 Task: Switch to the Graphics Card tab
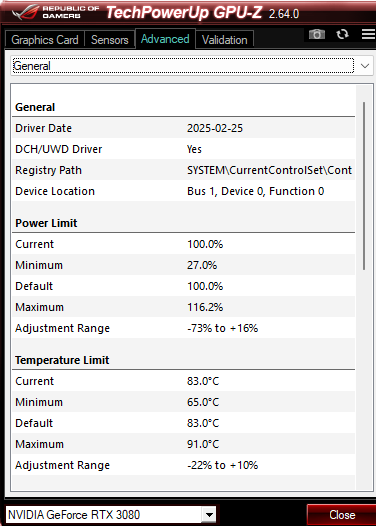(45, 40)
